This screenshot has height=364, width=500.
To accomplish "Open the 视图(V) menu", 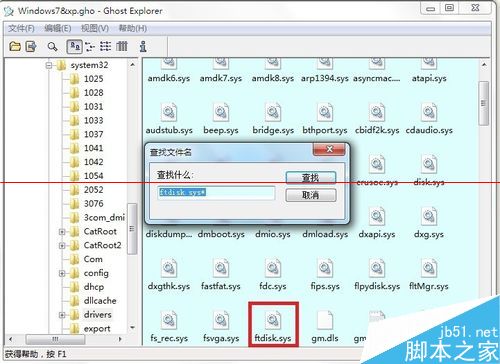I will (x=95, y=29).
